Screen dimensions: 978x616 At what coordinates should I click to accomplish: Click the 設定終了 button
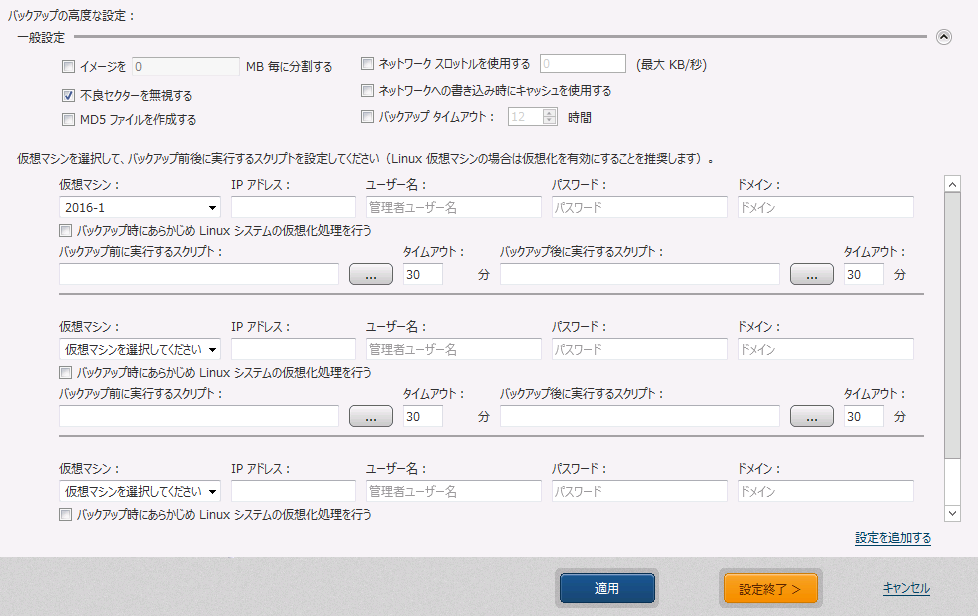(770, 589)
